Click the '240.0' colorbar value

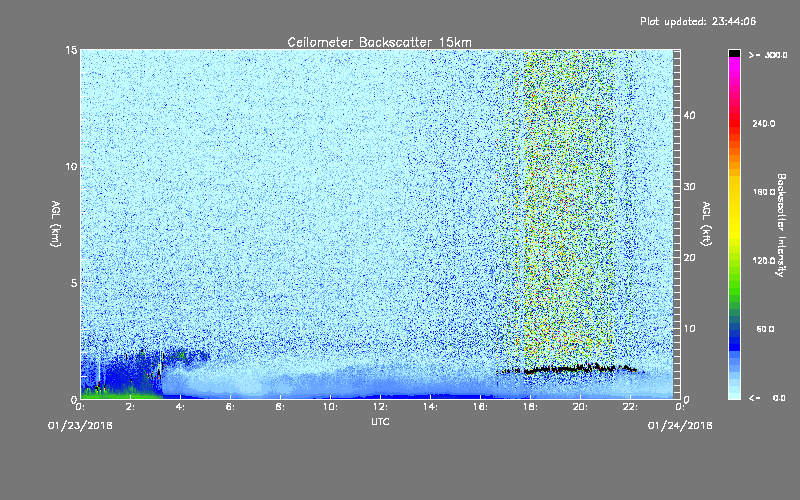764,124
